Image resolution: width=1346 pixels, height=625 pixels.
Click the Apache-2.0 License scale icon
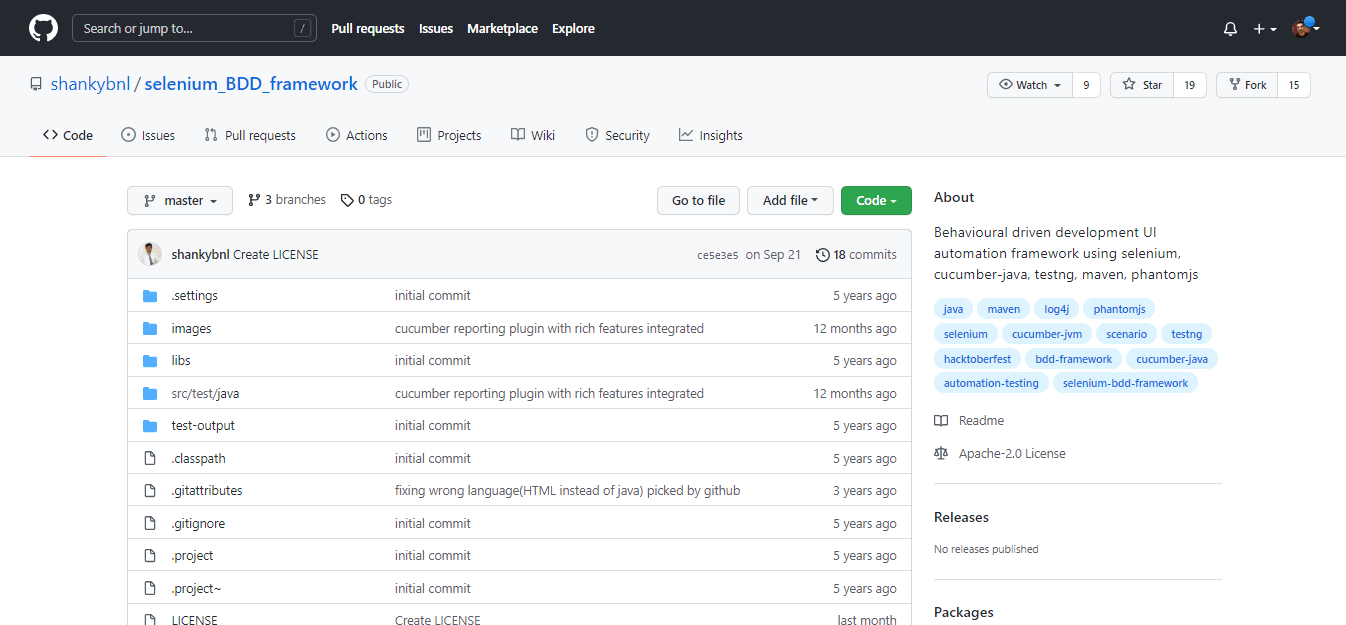[941, 454]
